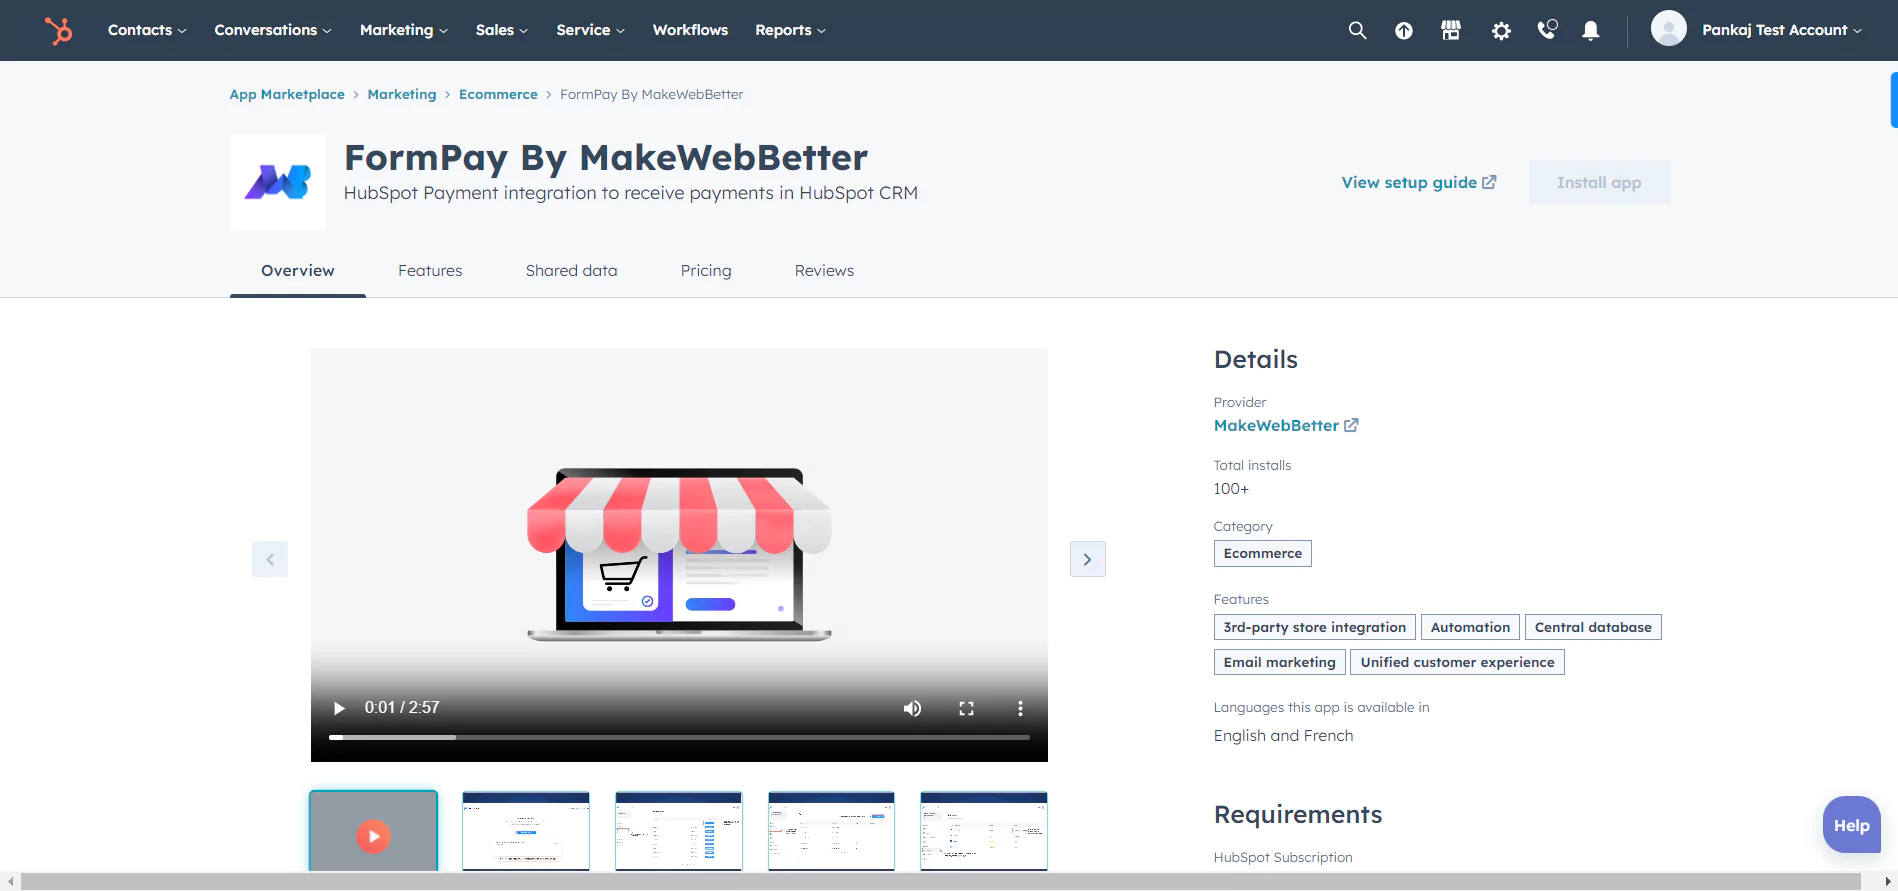Image resolution: width=1898 pixels, height=891 pixels.
Task: Click the MakeWebBetter app logo
Action: coord(278,182)
